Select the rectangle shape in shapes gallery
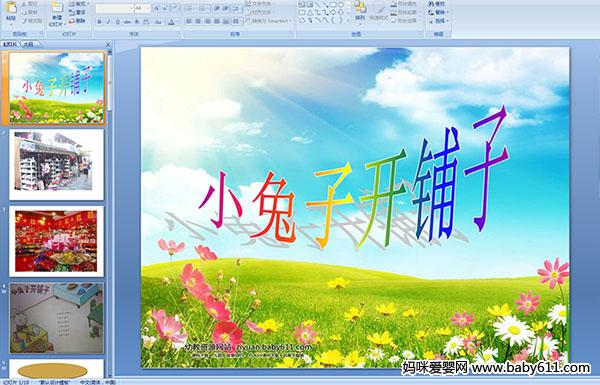Screen dimensions: 600x385 point(334,4)
